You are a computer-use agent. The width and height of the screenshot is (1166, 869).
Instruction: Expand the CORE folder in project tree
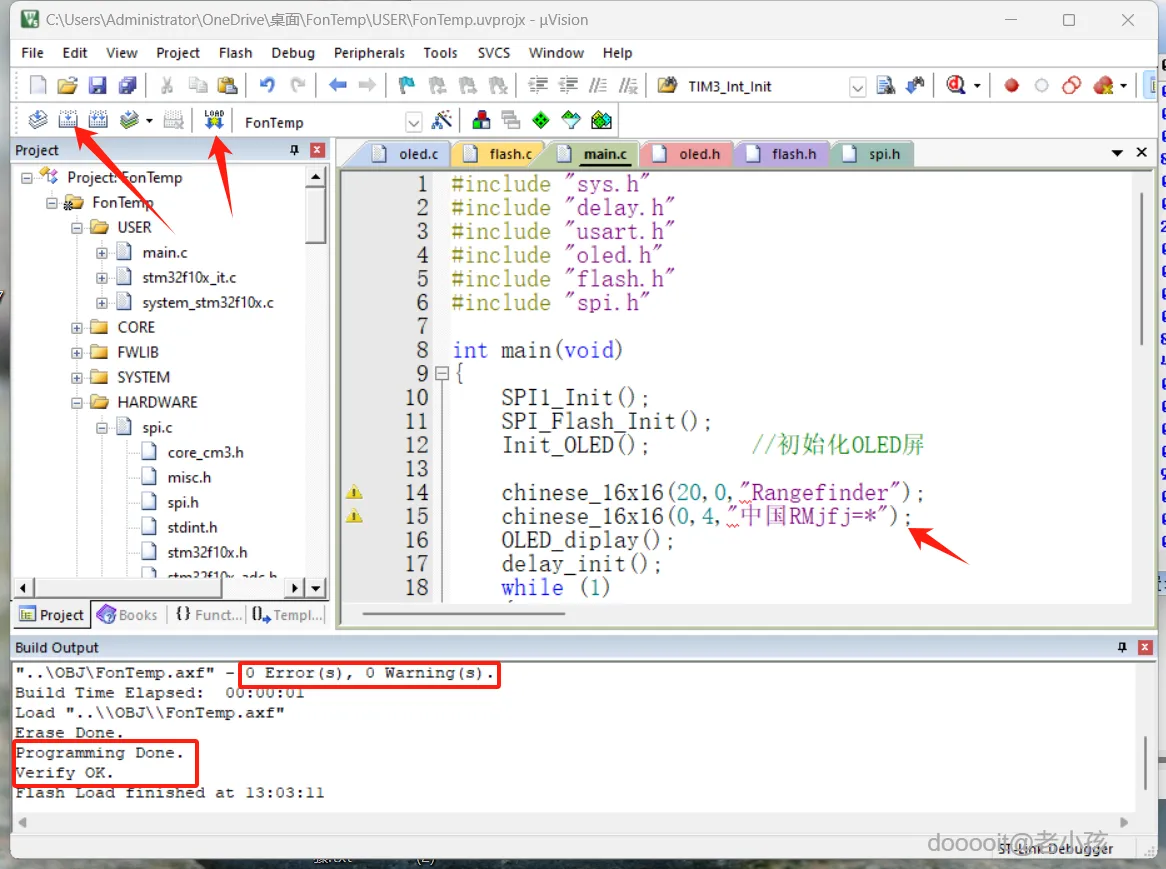(x=77, y=327)
